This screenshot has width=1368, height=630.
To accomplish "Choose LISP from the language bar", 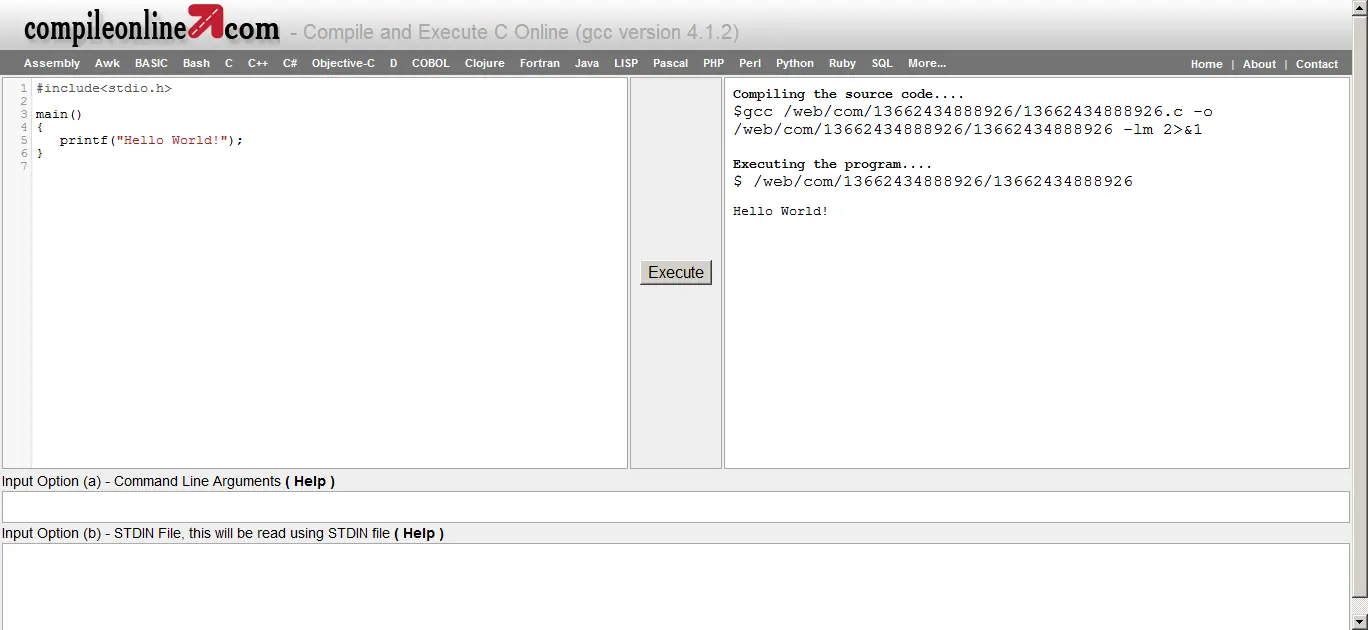I will pyautogui.click(x=626, y=63).
